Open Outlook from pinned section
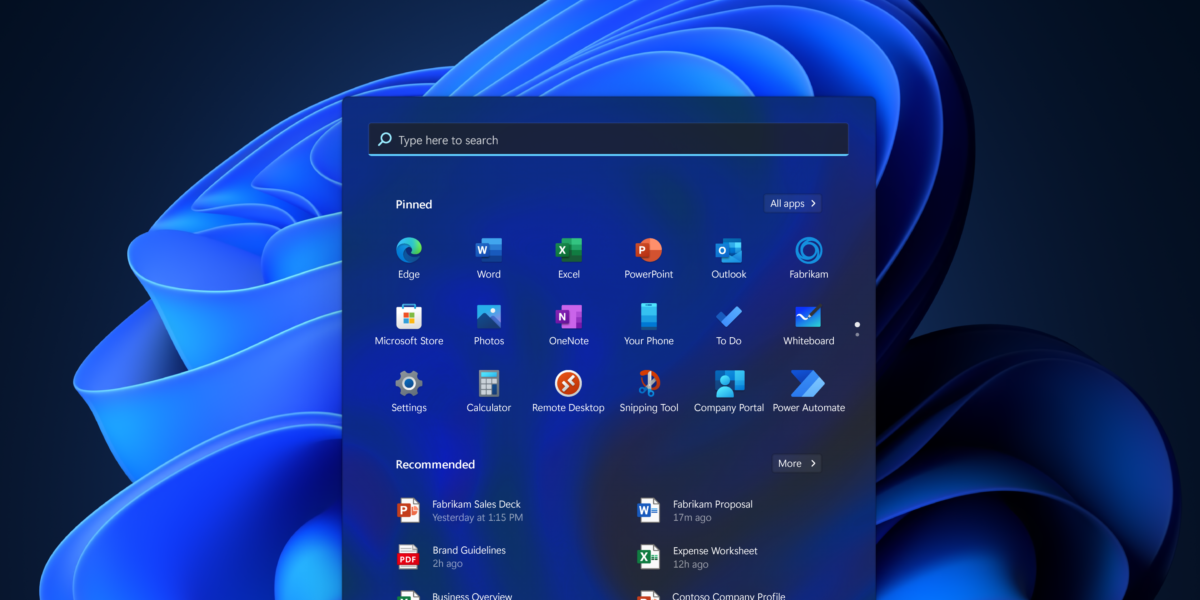Screen dimensions: 1200x600 pyautogui.click(x=728, y=251)
